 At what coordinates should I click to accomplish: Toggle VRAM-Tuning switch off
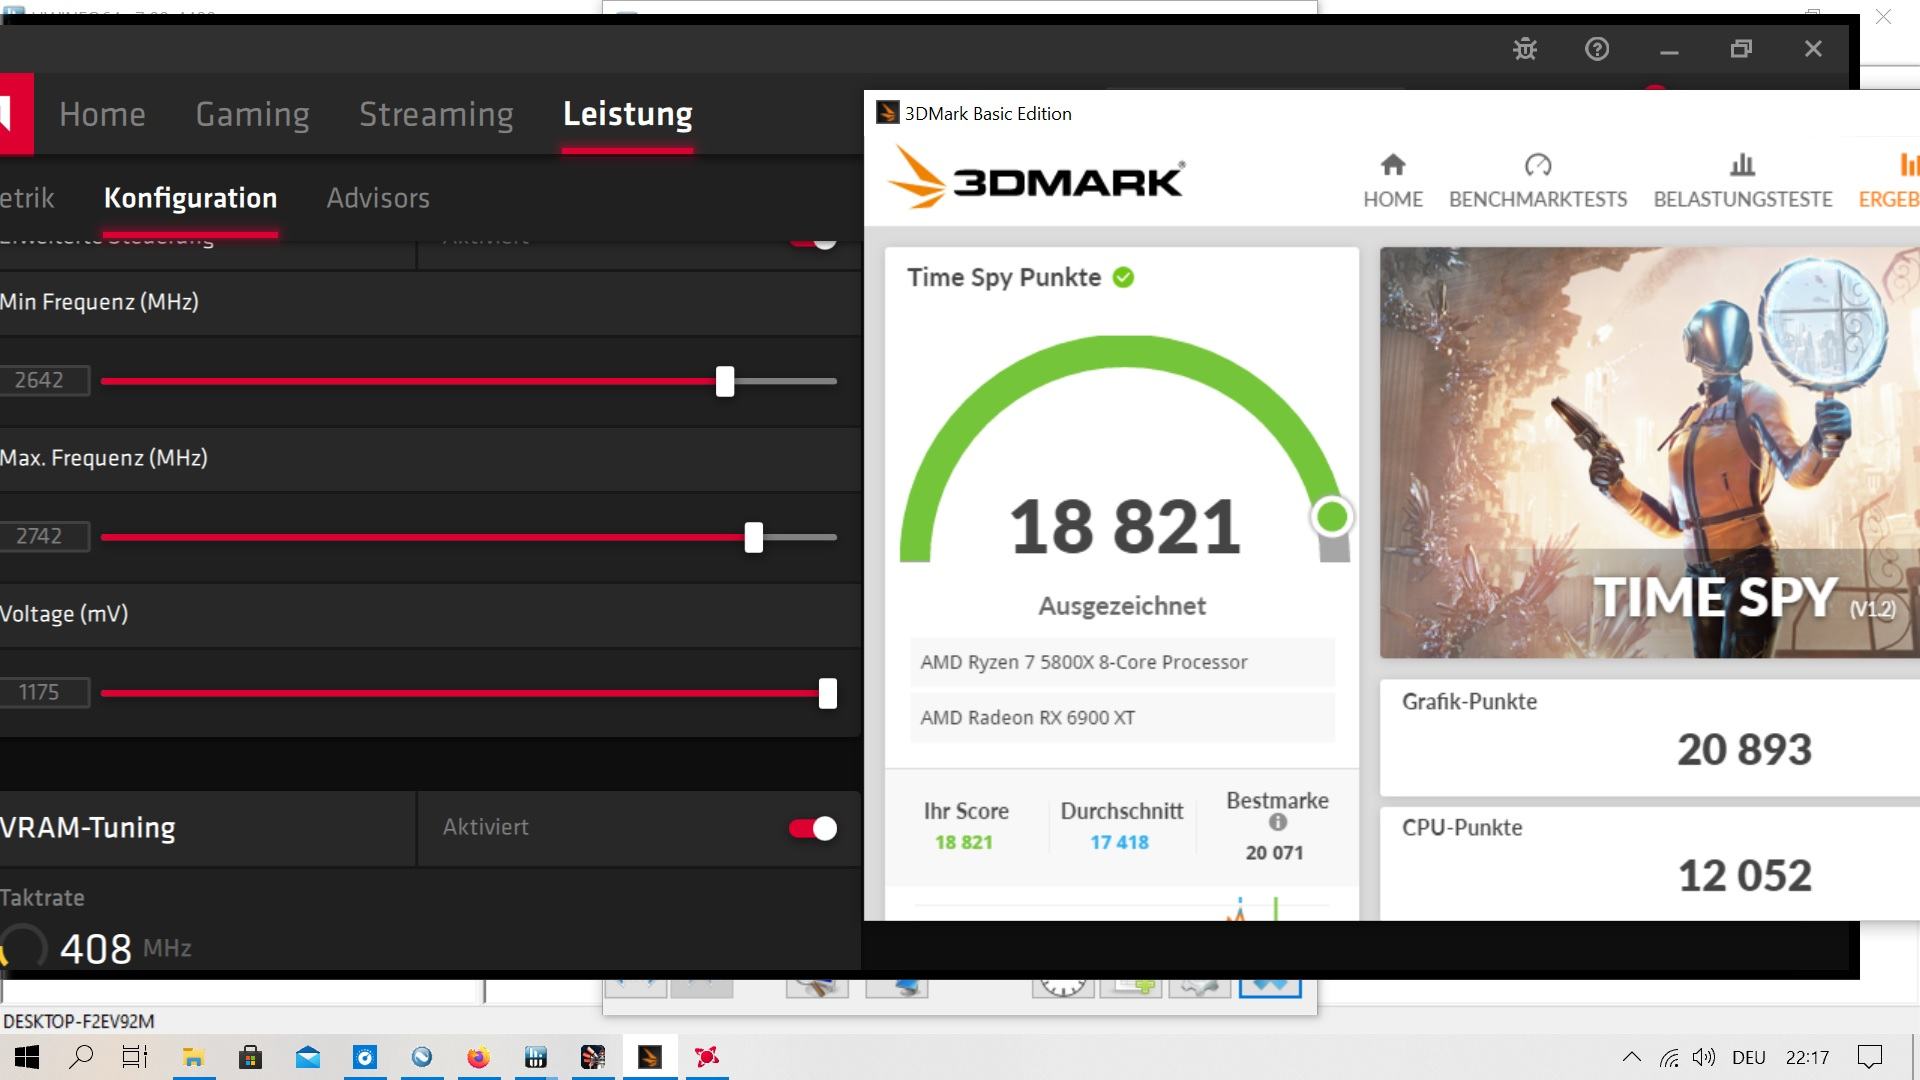[812, 828]
